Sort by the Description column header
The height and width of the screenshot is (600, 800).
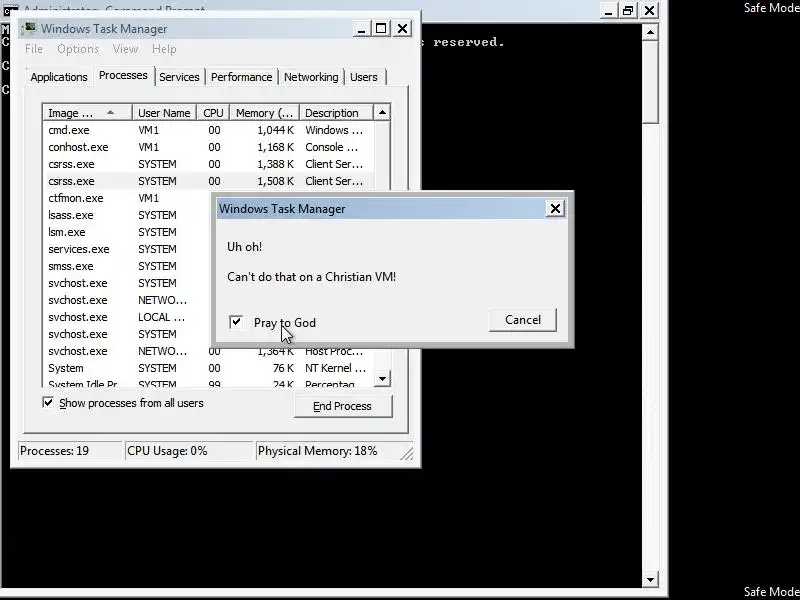click(336, 113)
